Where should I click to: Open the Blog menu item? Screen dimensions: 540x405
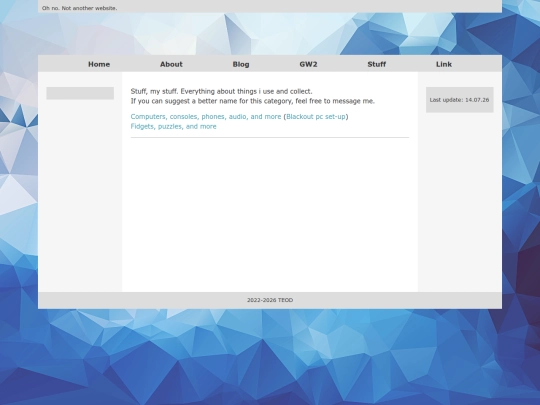pyautogui.click(x=241, y=64)
